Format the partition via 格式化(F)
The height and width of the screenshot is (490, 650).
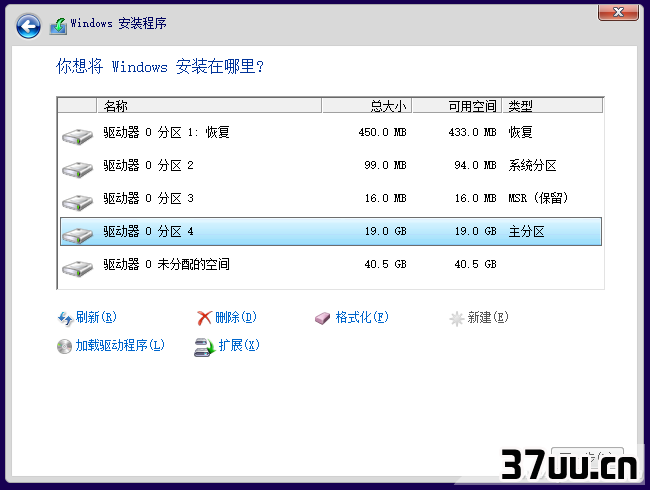click(362, 317)
